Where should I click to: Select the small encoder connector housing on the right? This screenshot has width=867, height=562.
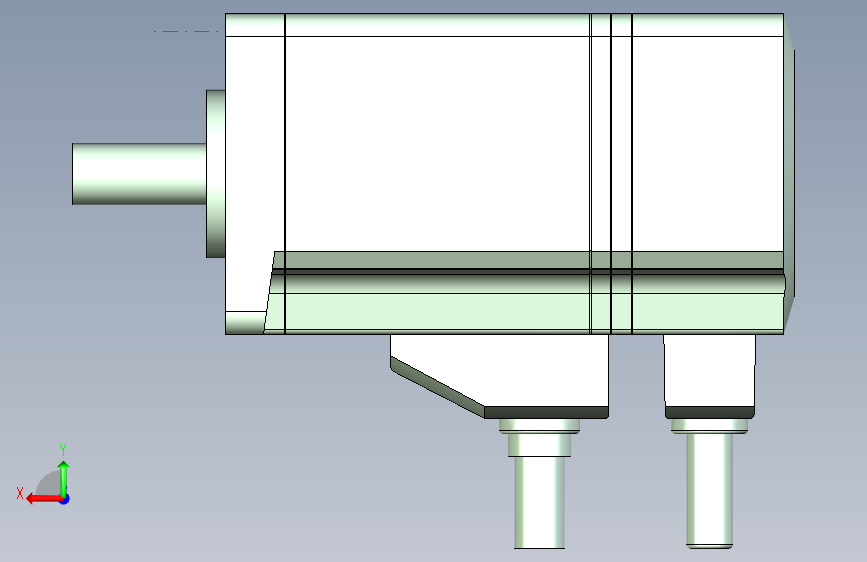point(709,375)
